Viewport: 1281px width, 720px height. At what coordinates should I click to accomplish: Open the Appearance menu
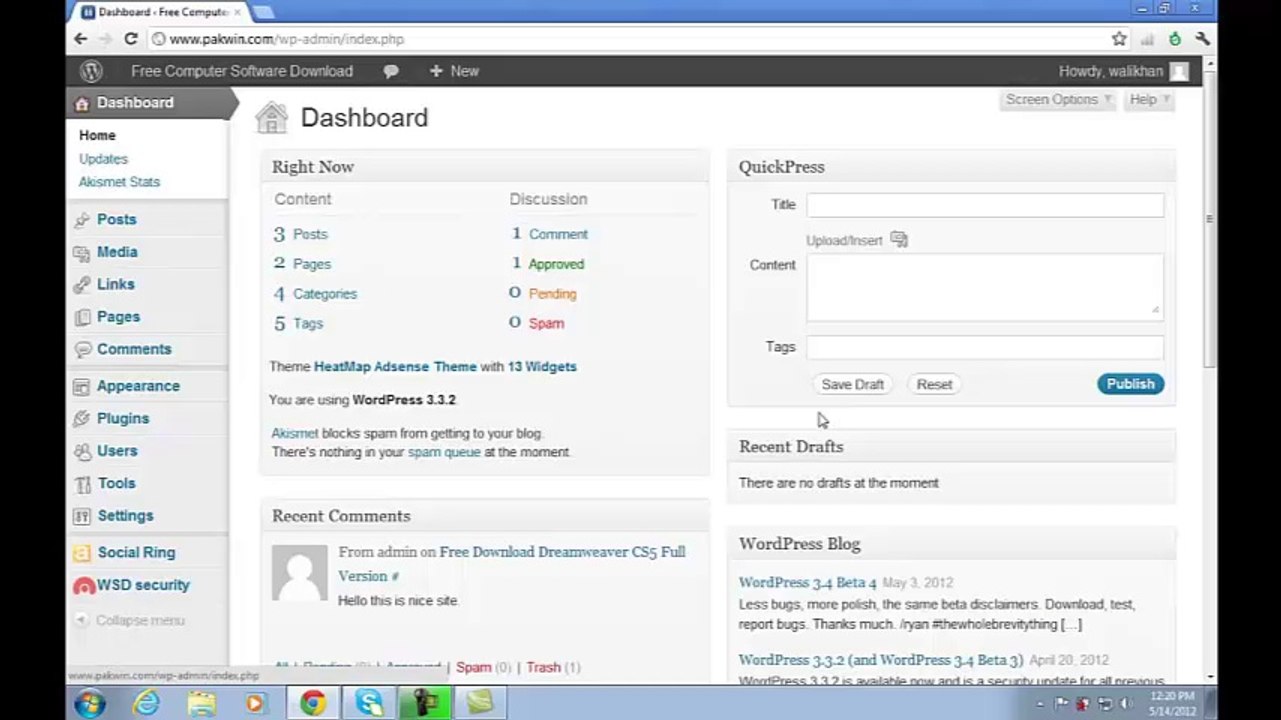138,386
